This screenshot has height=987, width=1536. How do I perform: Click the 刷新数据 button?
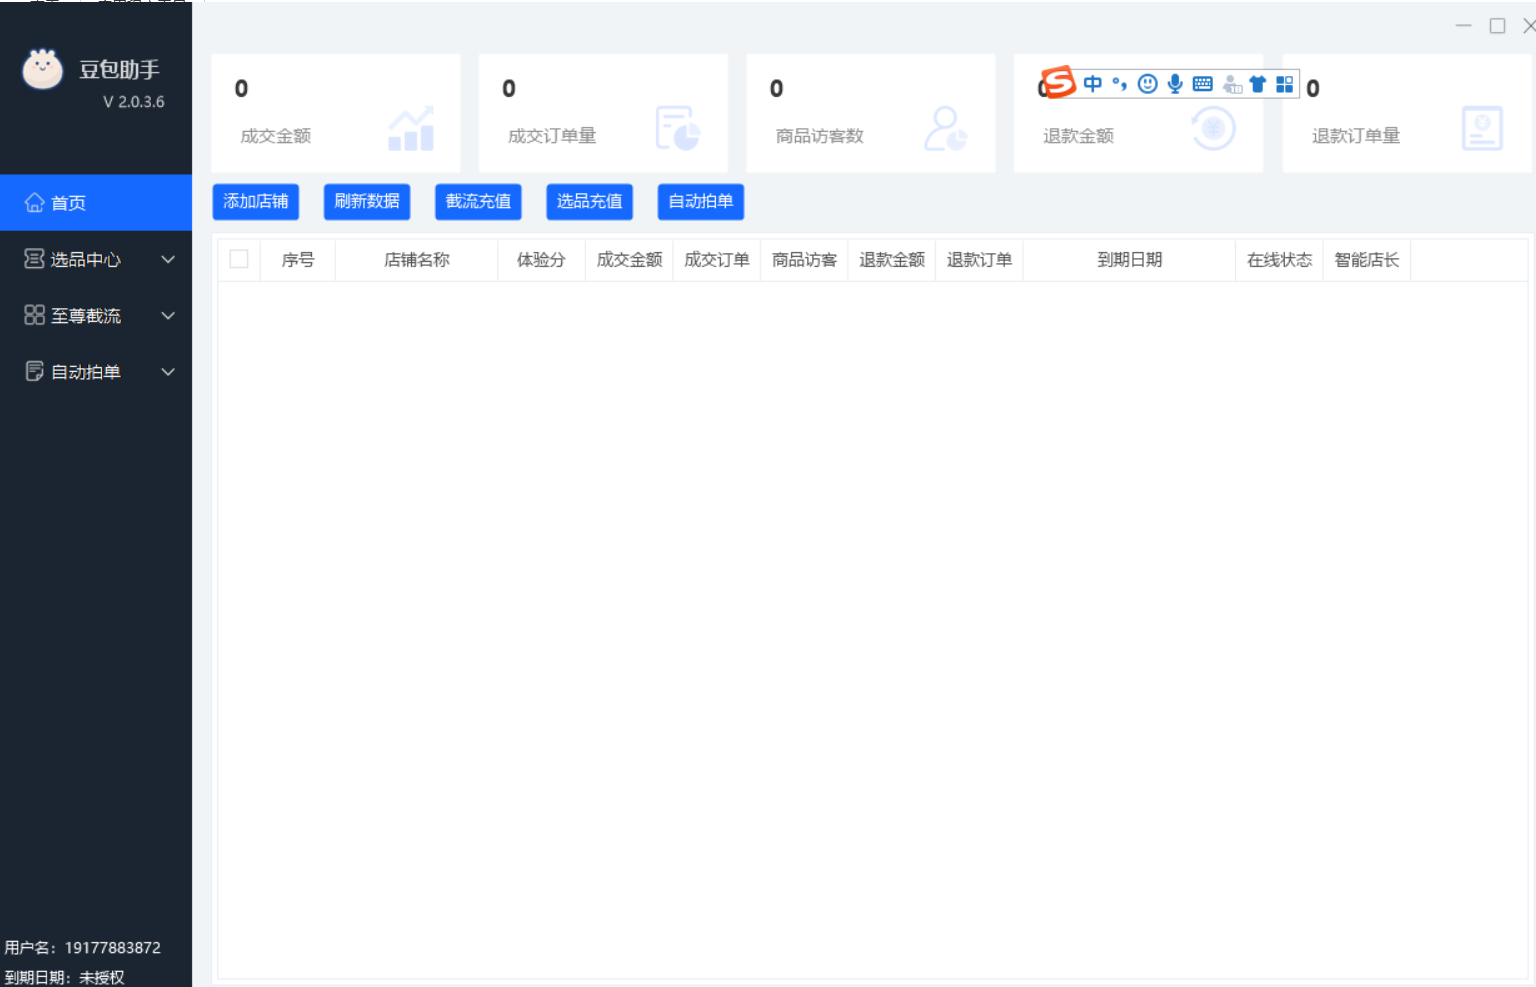click(367, 201)
